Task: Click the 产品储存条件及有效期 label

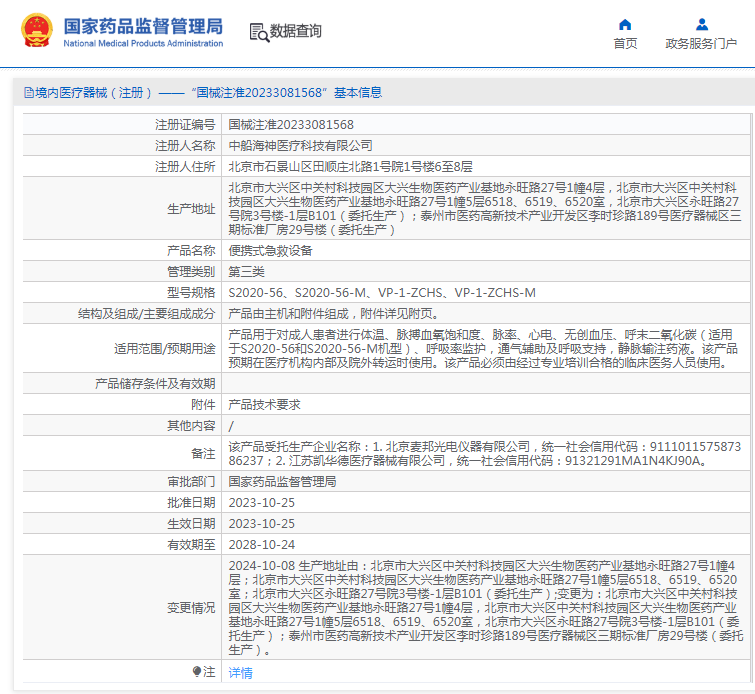Action: [x=155, y=384]
